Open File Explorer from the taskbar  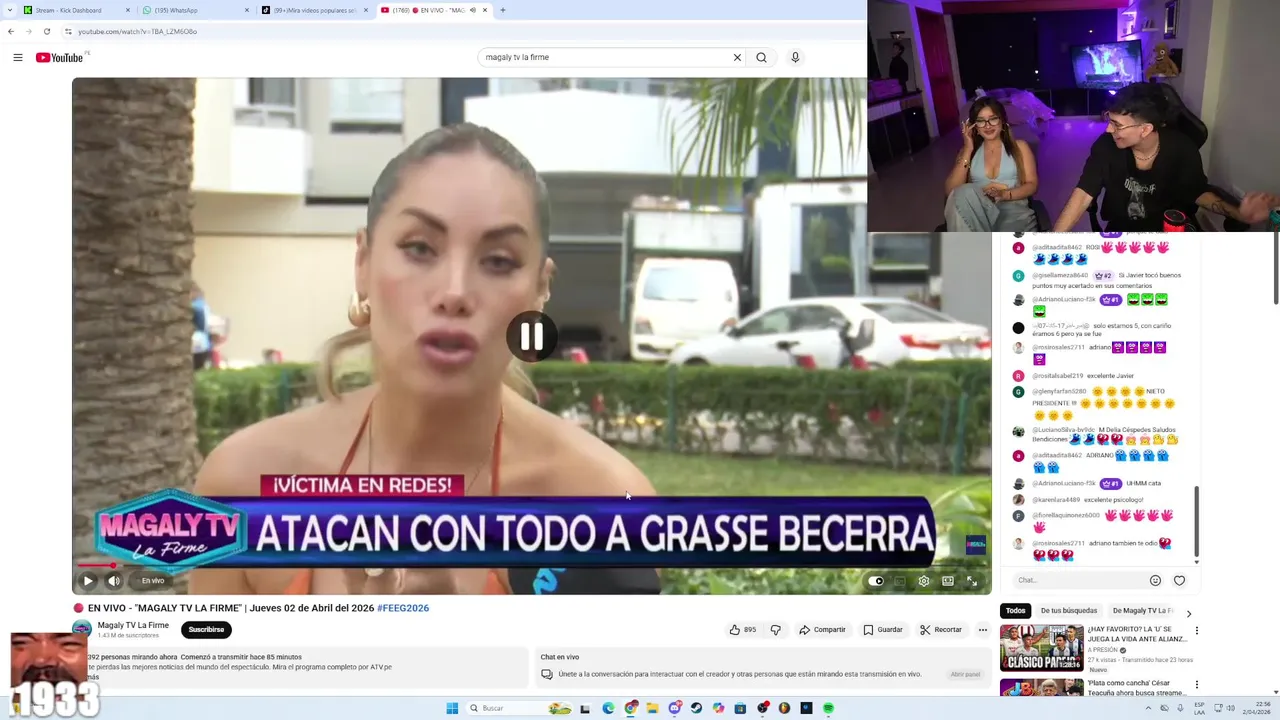652,708
